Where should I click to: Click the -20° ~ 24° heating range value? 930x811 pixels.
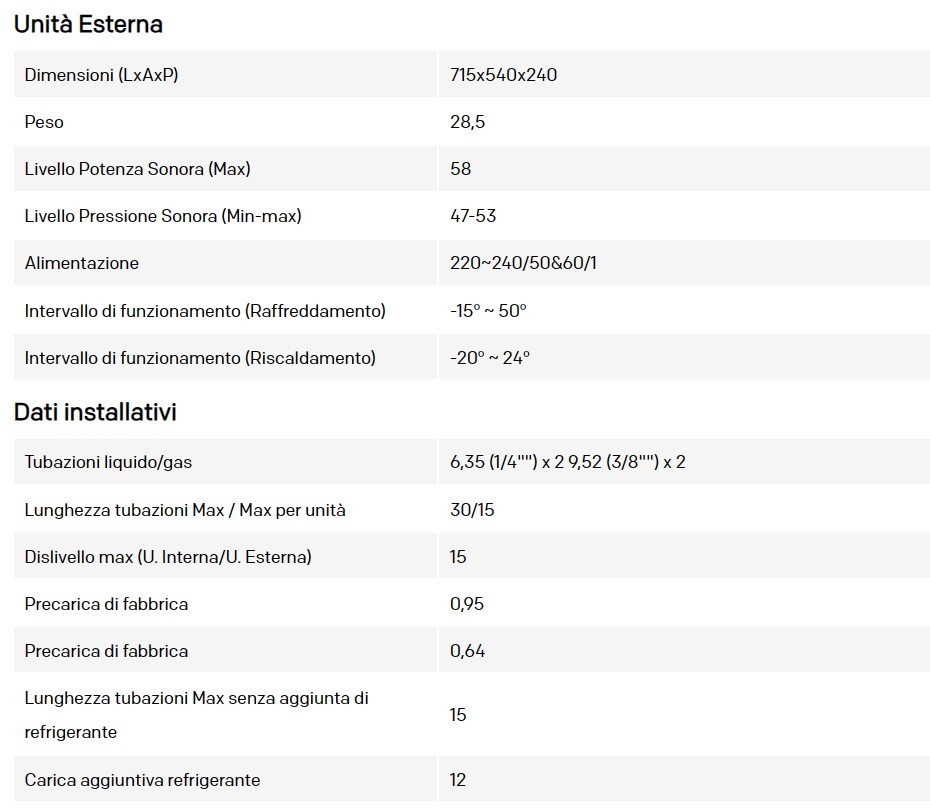click(x=490, y=358)
